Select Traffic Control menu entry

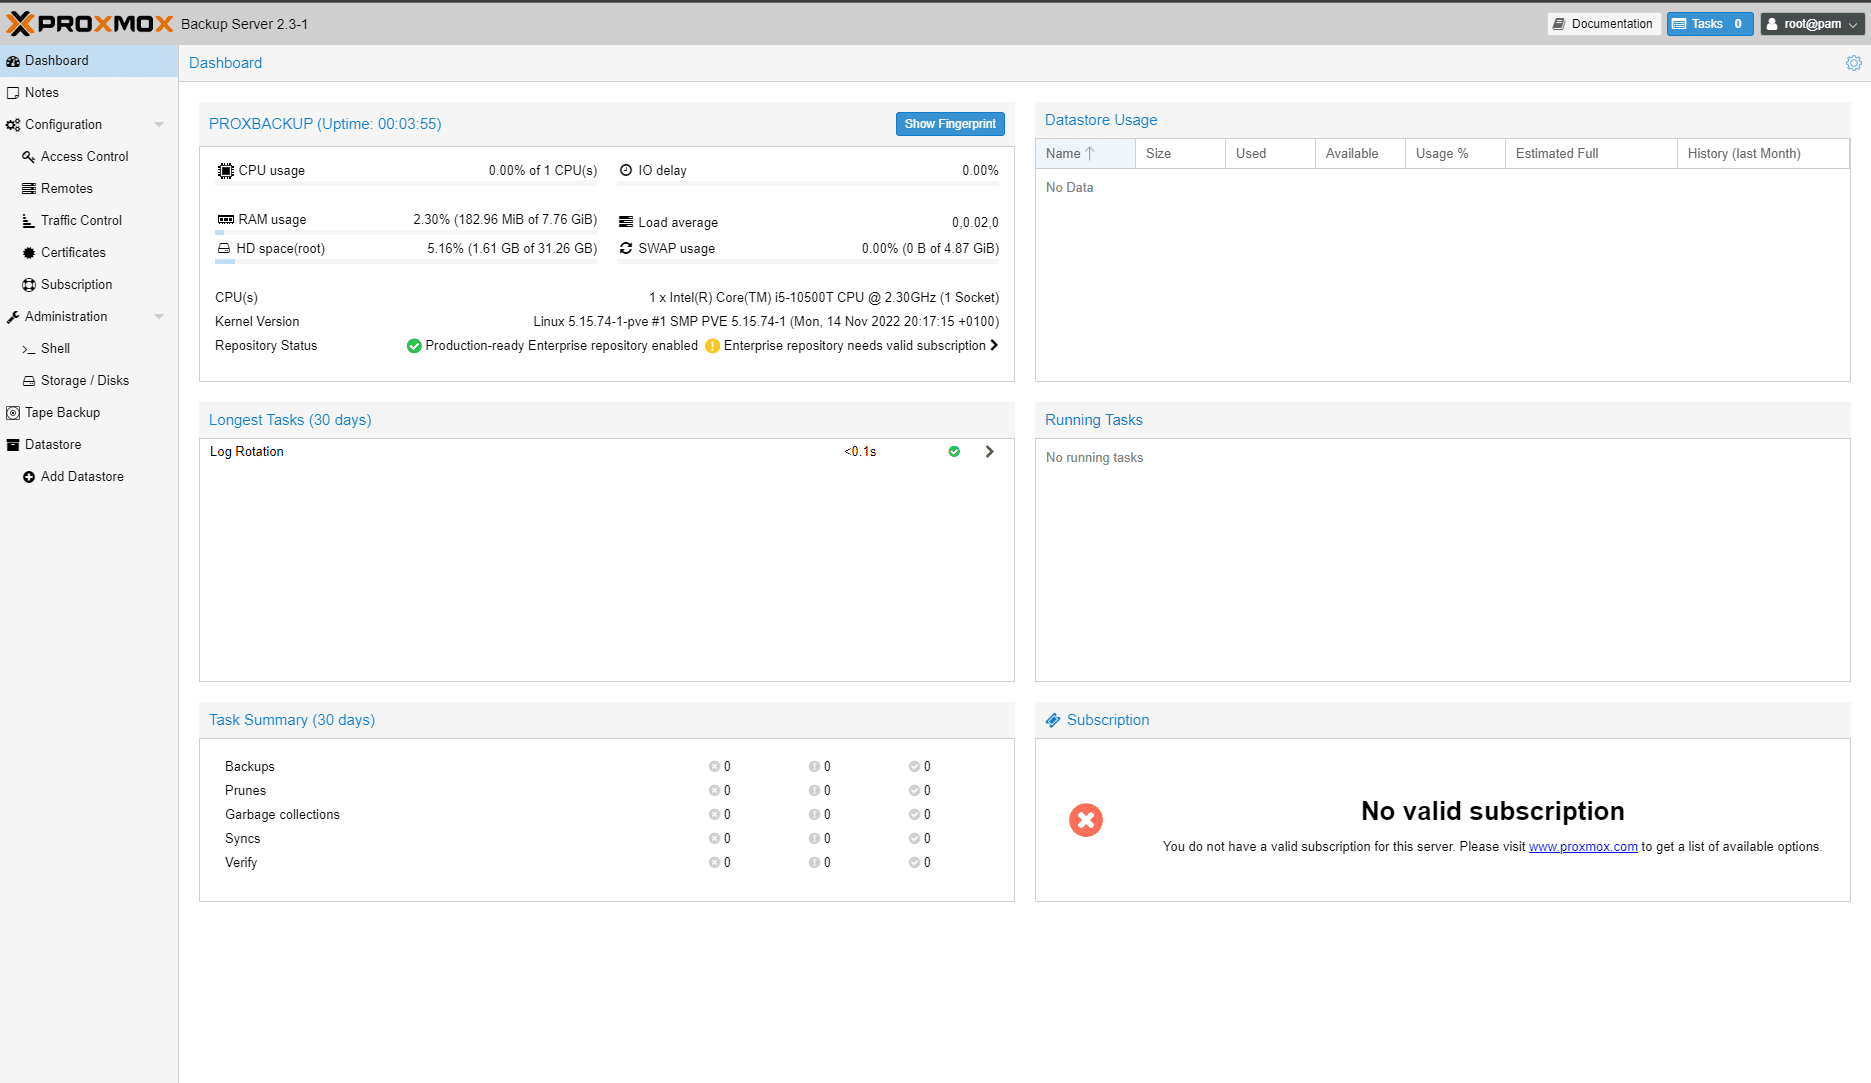pyautogui.click(x=89, y=221)
